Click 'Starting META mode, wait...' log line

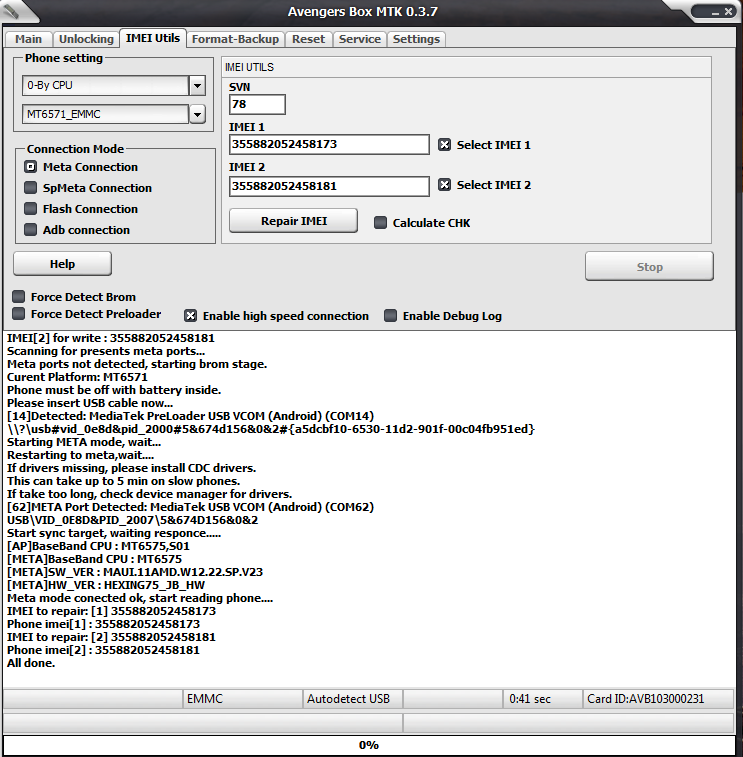click(x=84, y=442)
